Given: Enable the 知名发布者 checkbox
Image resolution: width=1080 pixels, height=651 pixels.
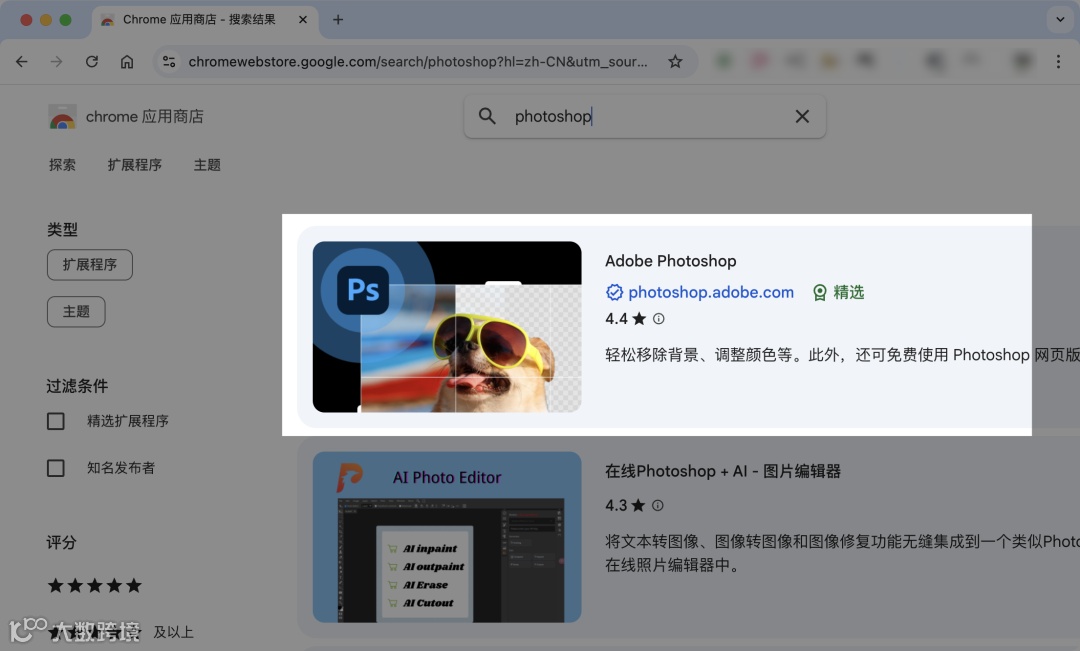Looking at the screenshot, I should tap(56, 468).
